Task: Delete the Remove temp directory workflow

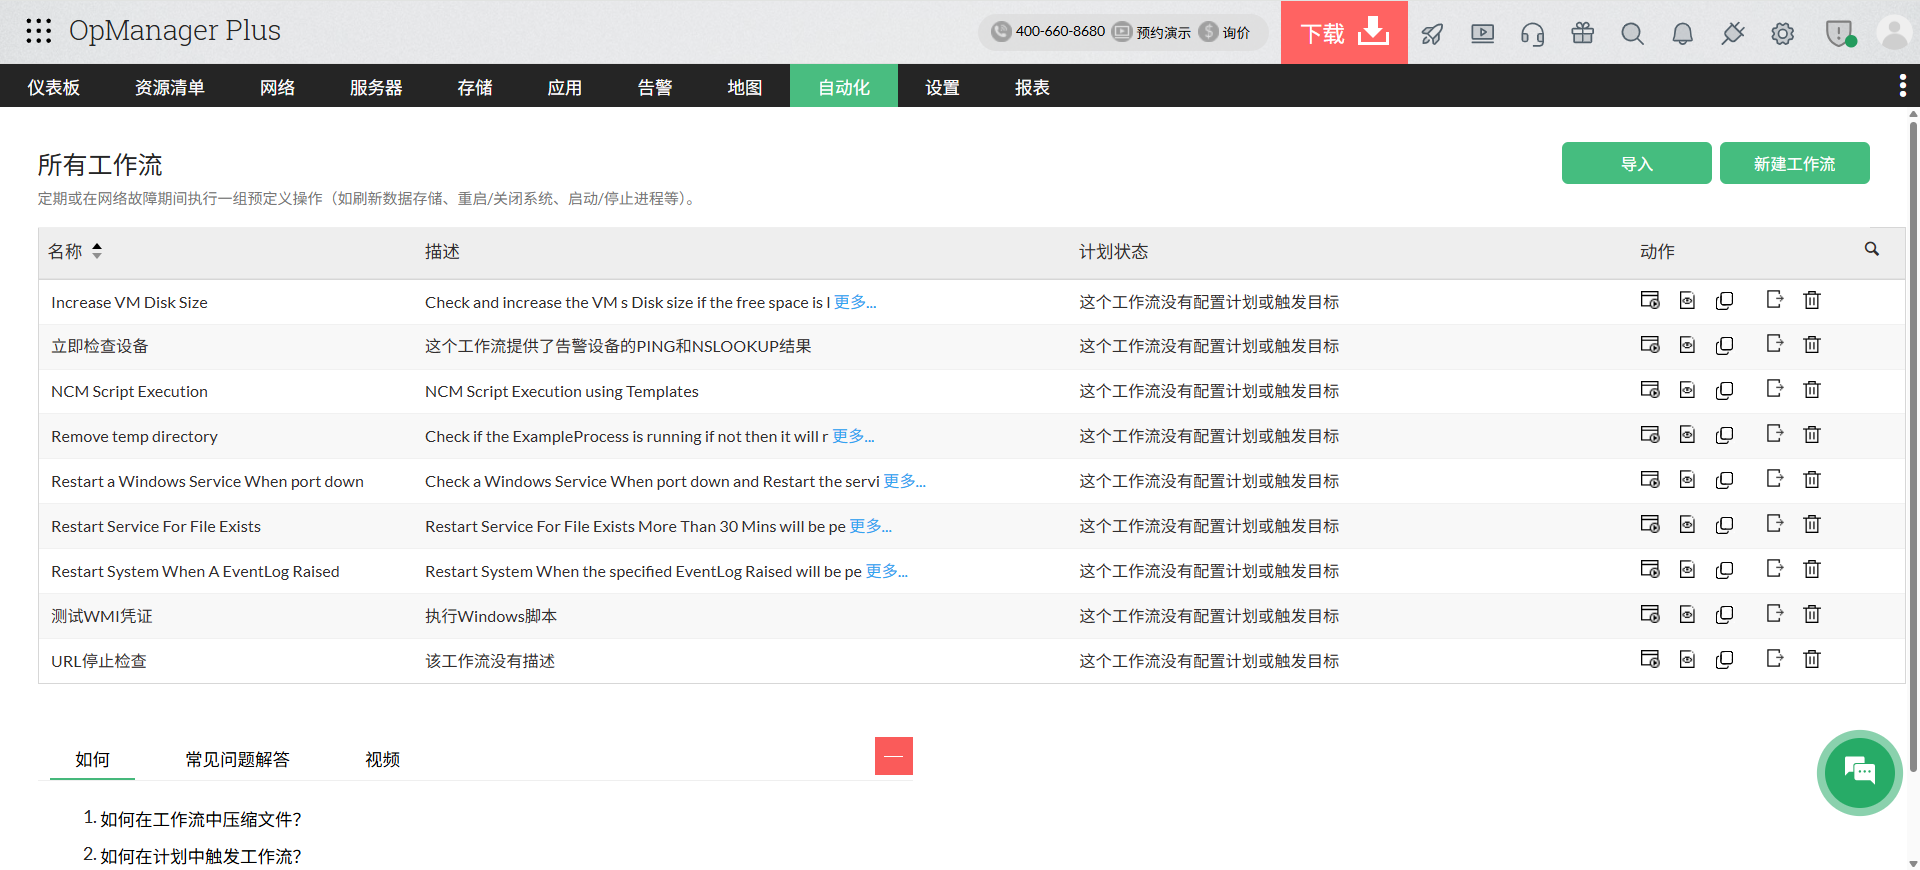Action: (1812, 434)
